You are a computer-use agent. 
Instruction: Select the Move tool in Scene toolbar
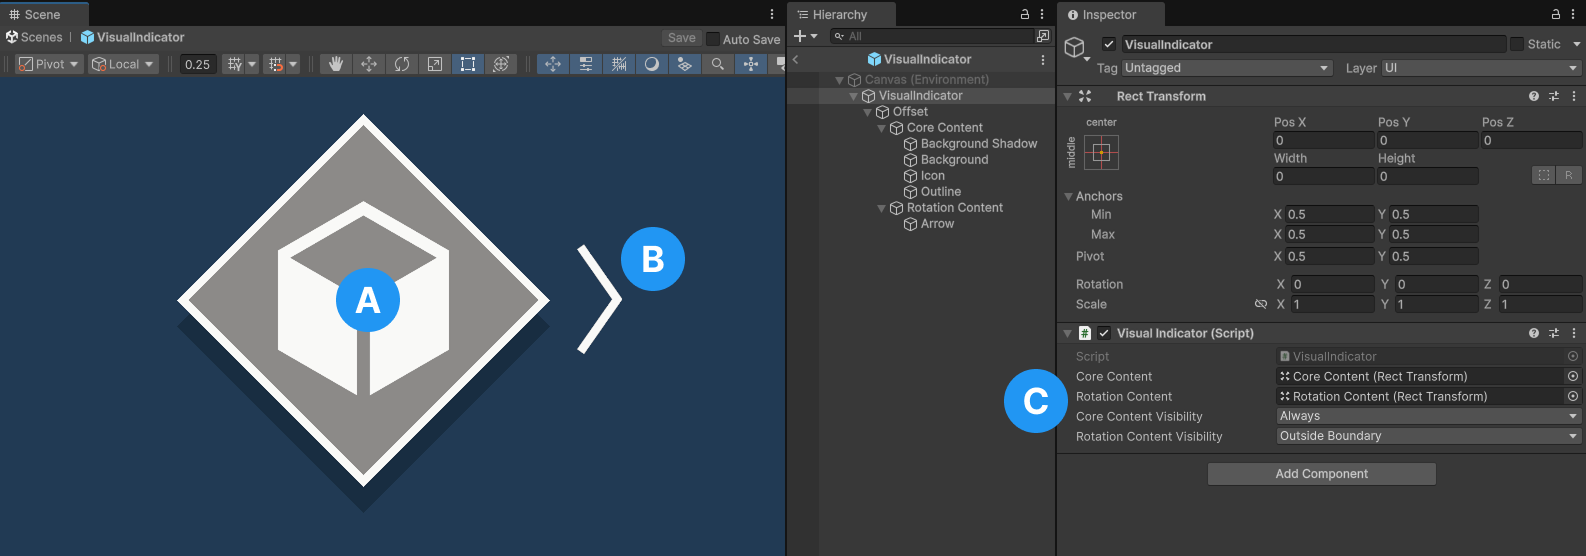click(x=369, y=64)
